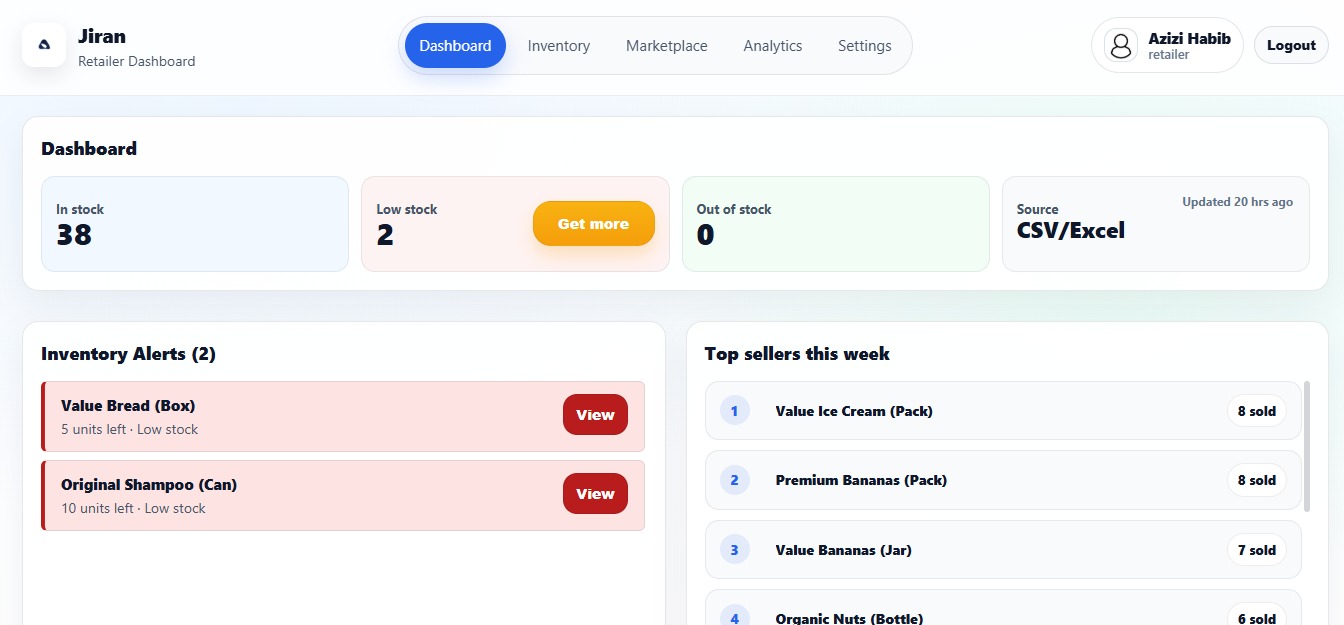View the Original Shampoo (Can) alert

coord(595,494)
